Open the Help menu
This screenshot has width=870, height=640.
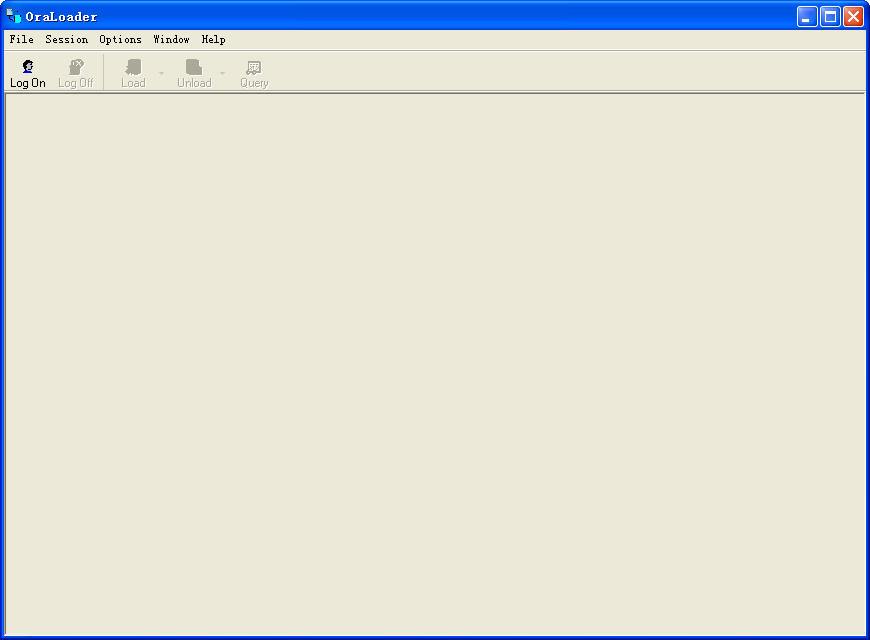(214, 39)
